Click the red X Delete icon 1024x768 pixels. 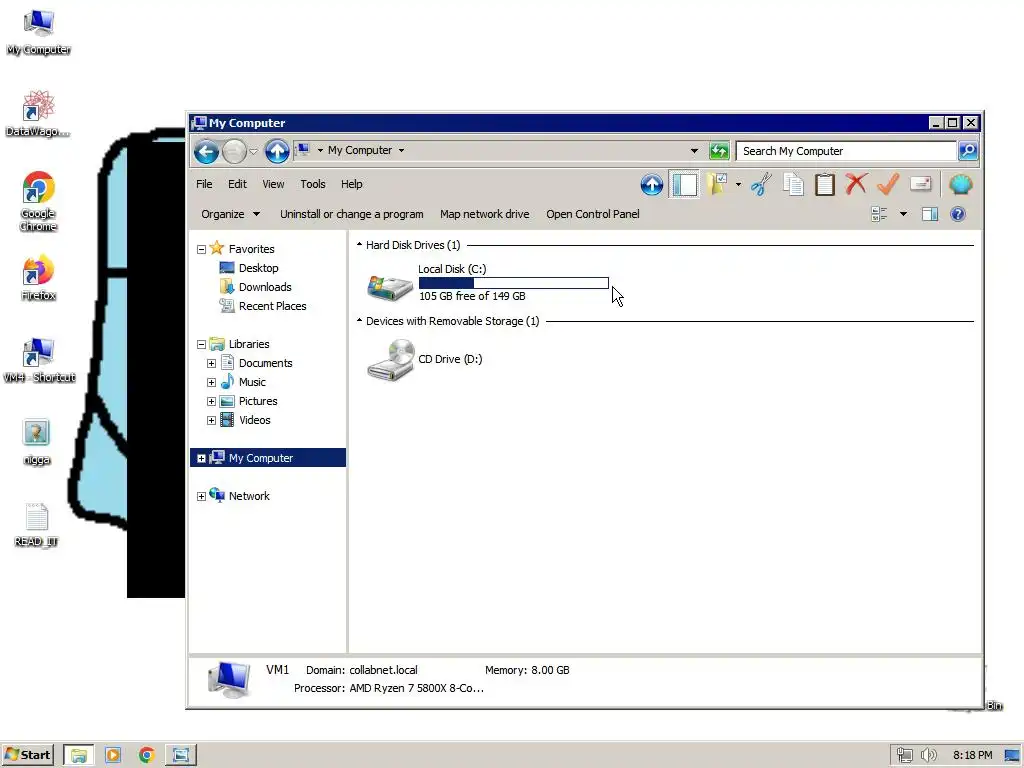[856, 185]
